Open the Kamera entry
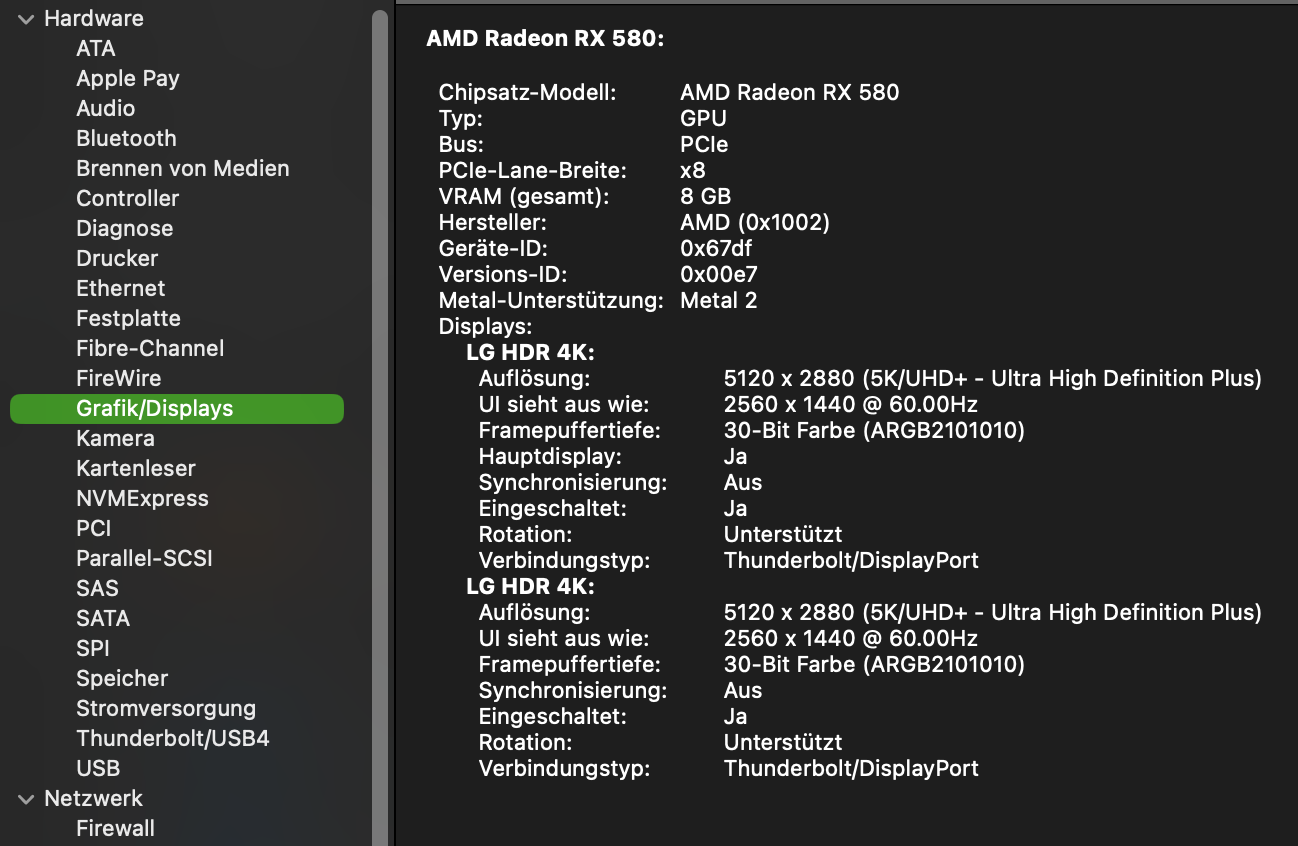This screenshot has height=846, width=1298. point(116,438)
